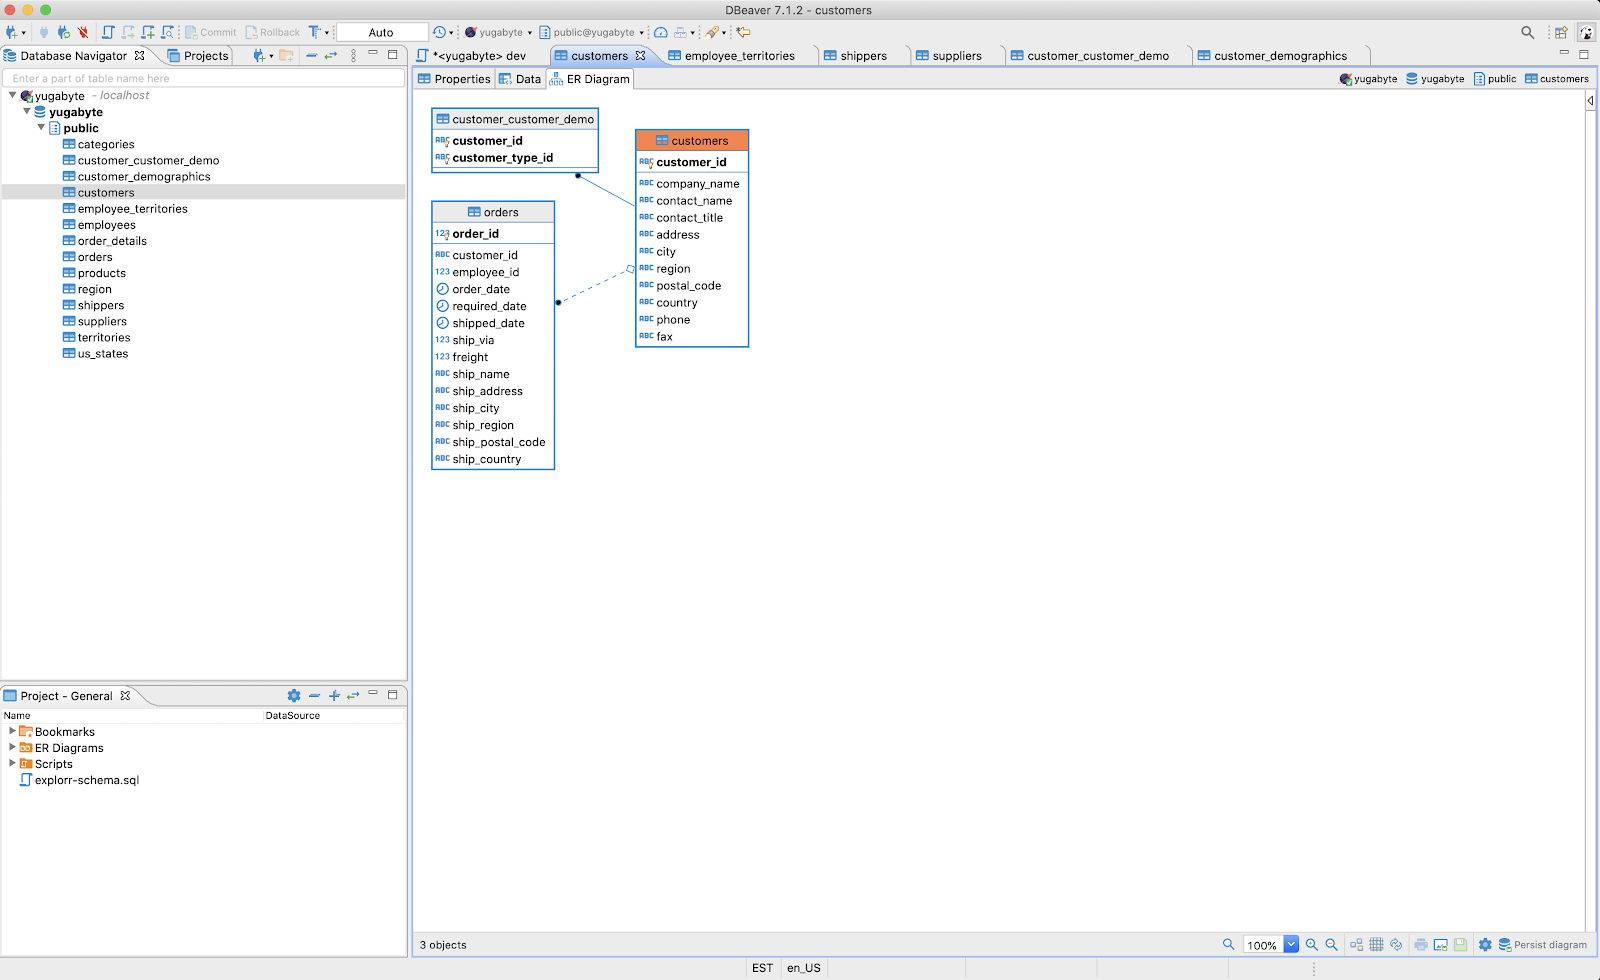Click the Persist diagram button

coord(1543,944)
